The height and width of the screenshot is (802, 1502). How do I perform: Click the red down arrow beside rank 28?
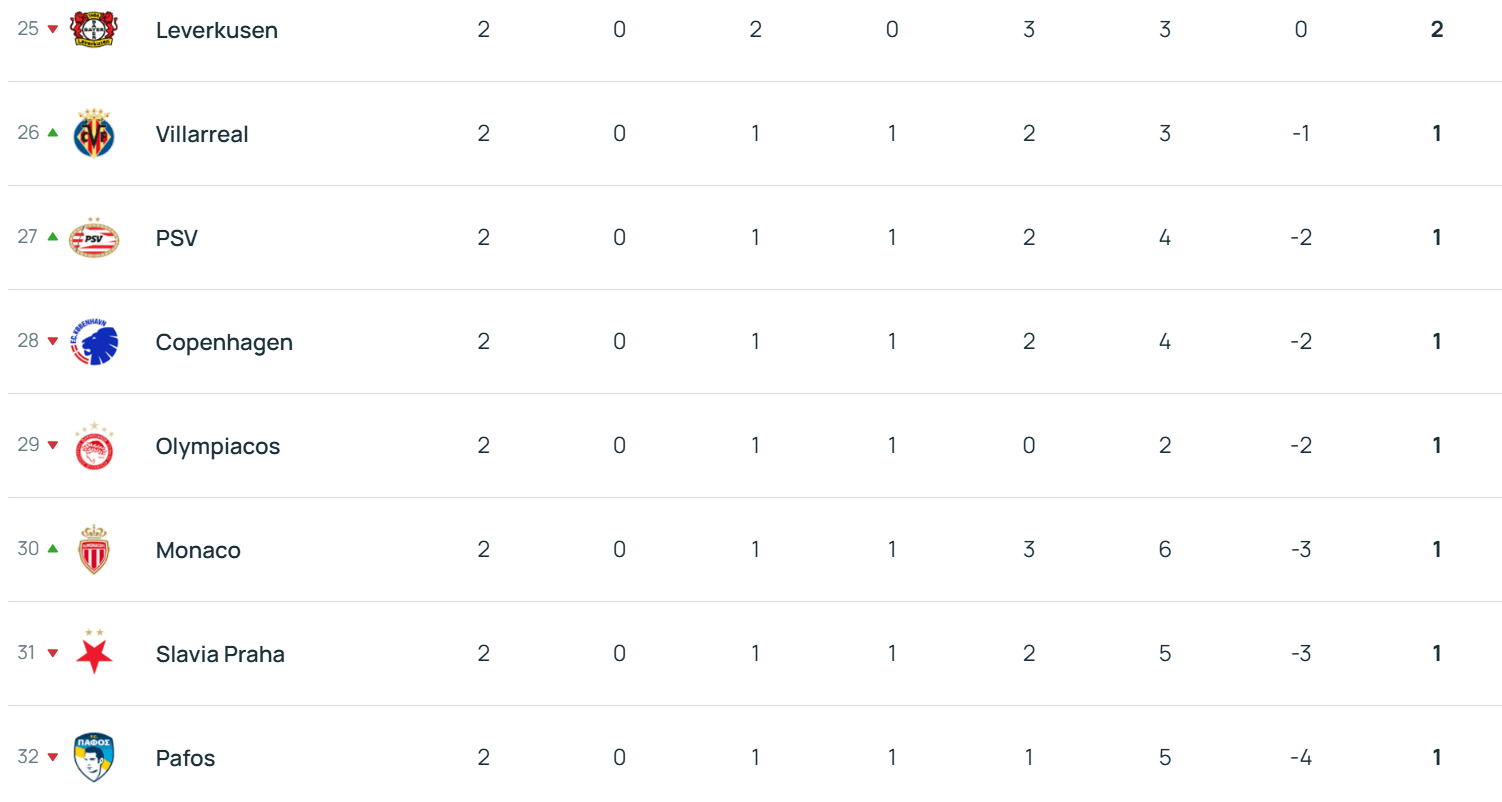tap(53, 341)
